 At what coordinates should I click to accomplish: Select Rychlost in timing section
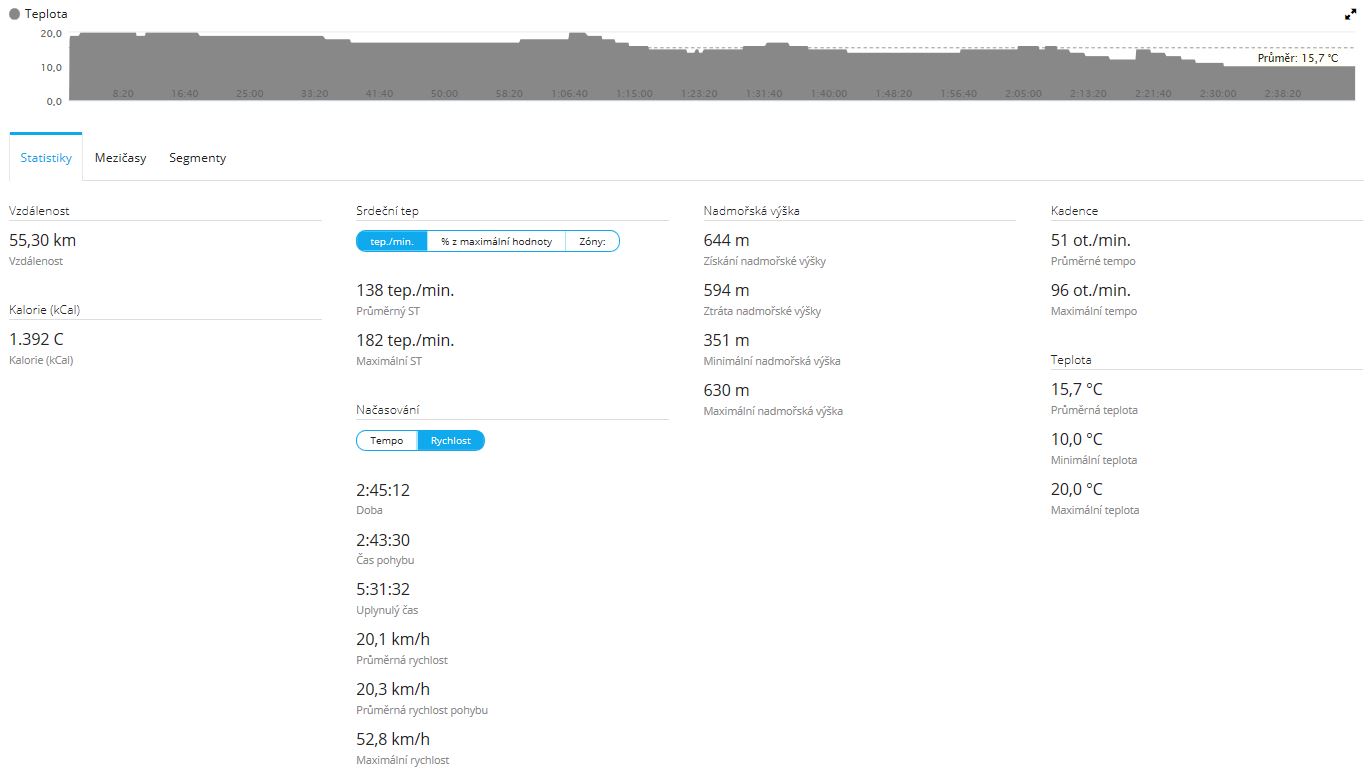pyautogui.click(x=450, y=441)
